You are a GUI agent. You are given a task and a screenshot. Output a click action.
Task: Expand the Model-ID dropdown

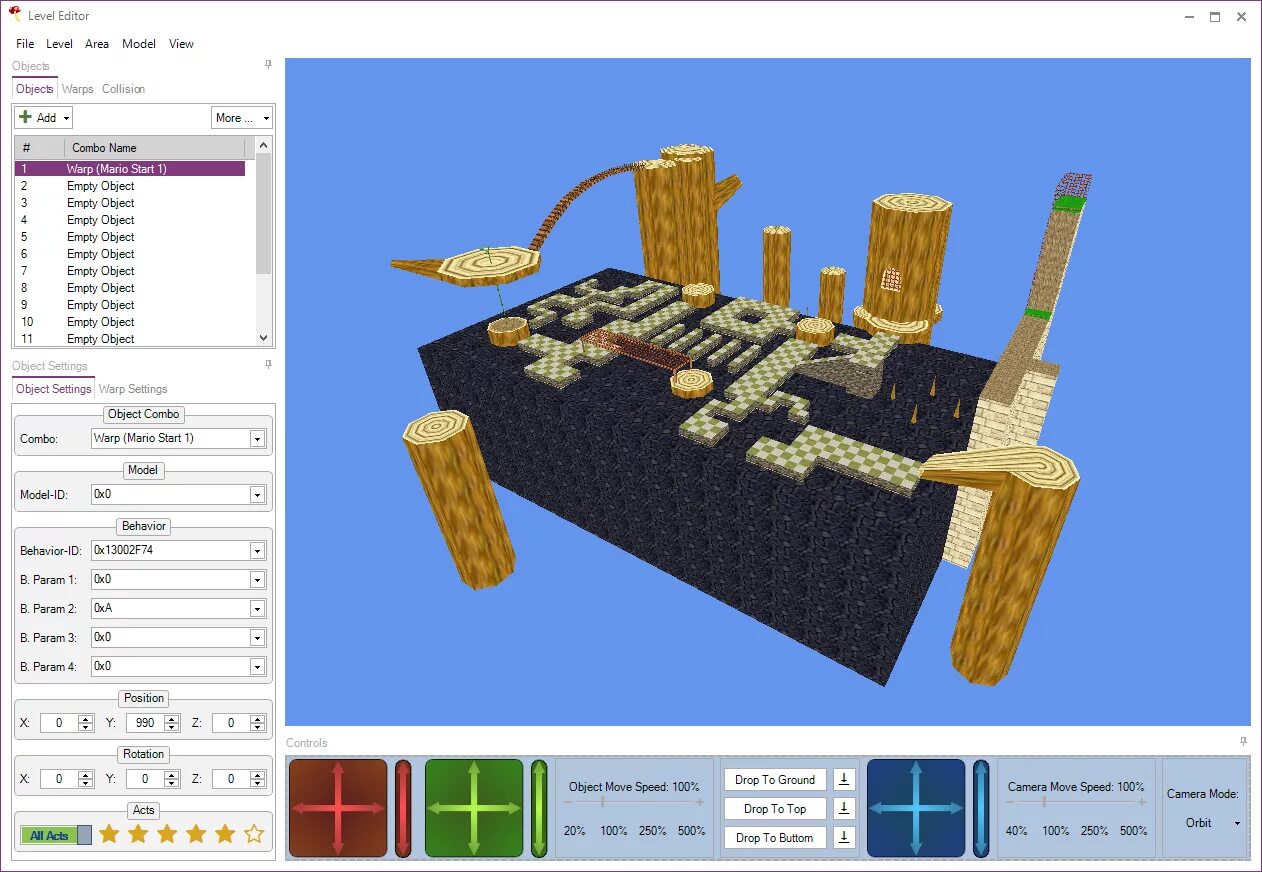(257, 494)
